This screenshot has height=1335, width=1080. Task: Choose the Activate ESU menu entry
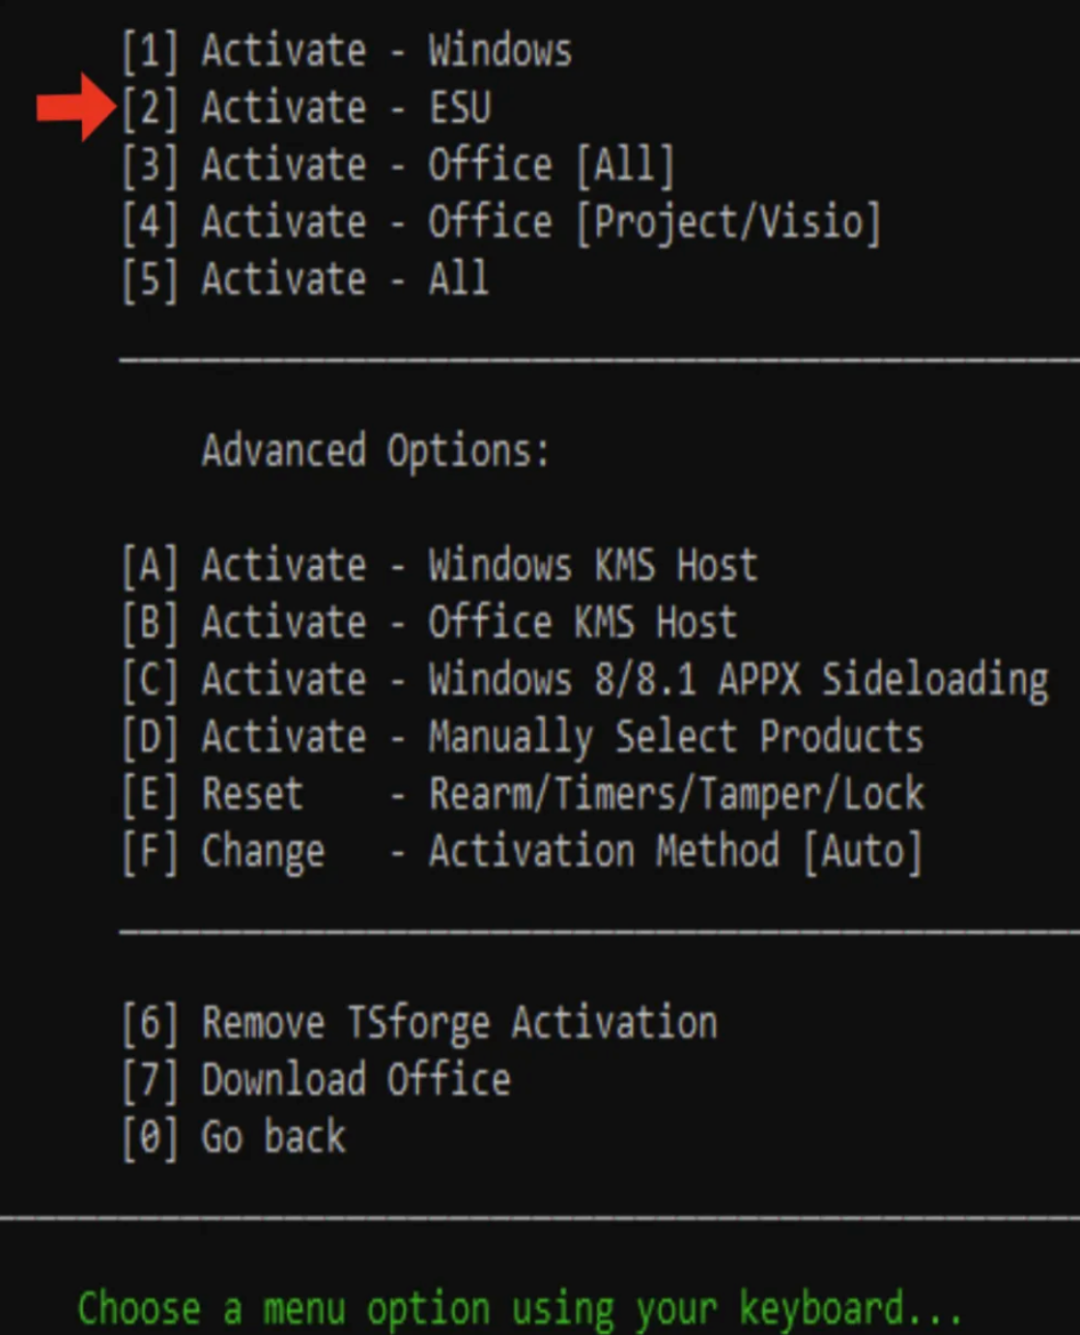point(306,108)
